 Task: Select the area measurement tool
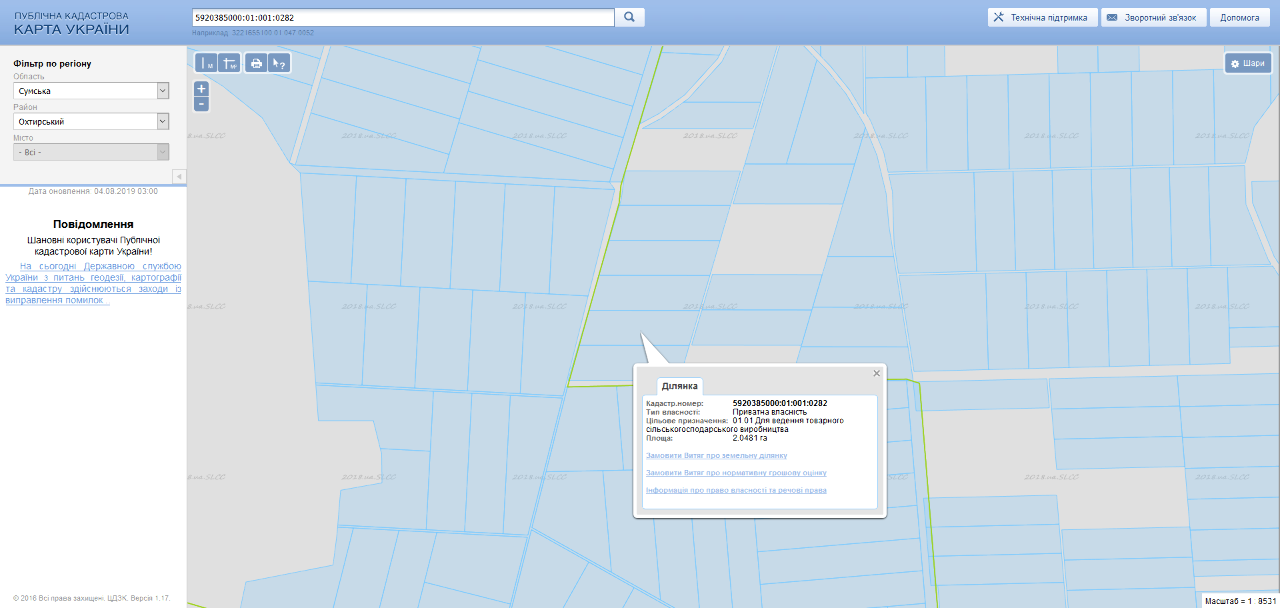pos(229,63)
